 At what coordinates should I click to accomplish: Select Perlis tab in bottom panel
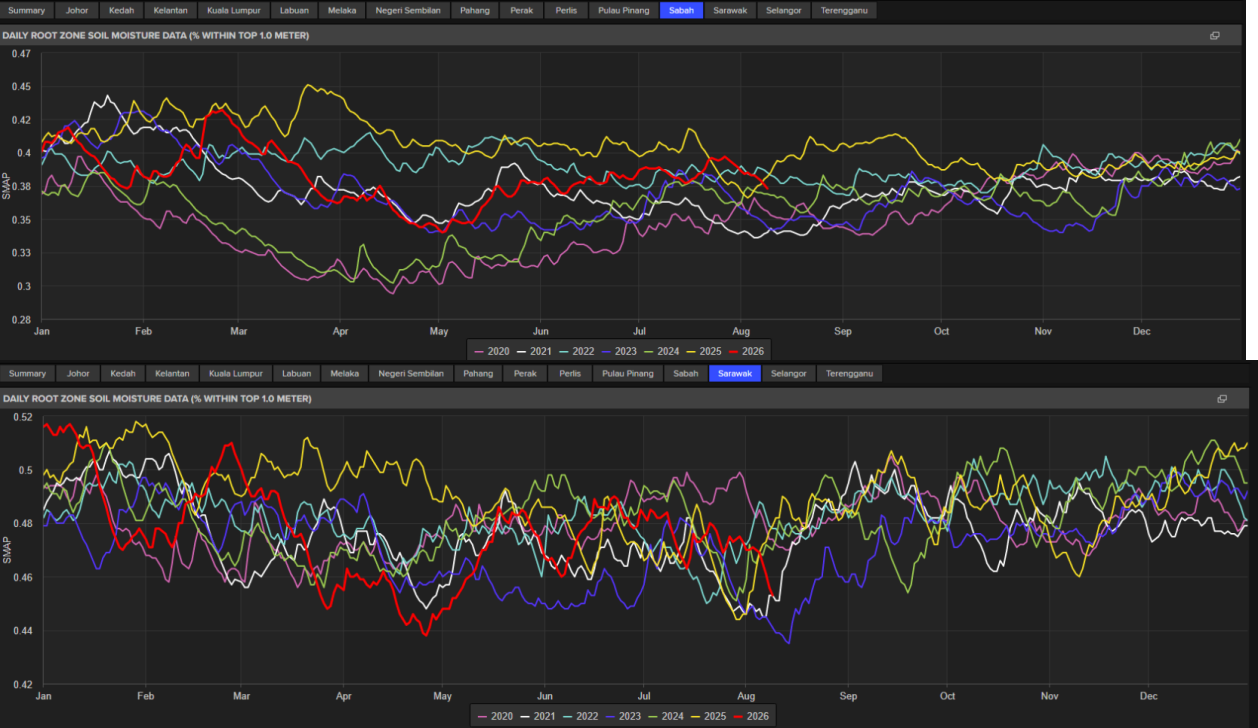coord(571,374)
